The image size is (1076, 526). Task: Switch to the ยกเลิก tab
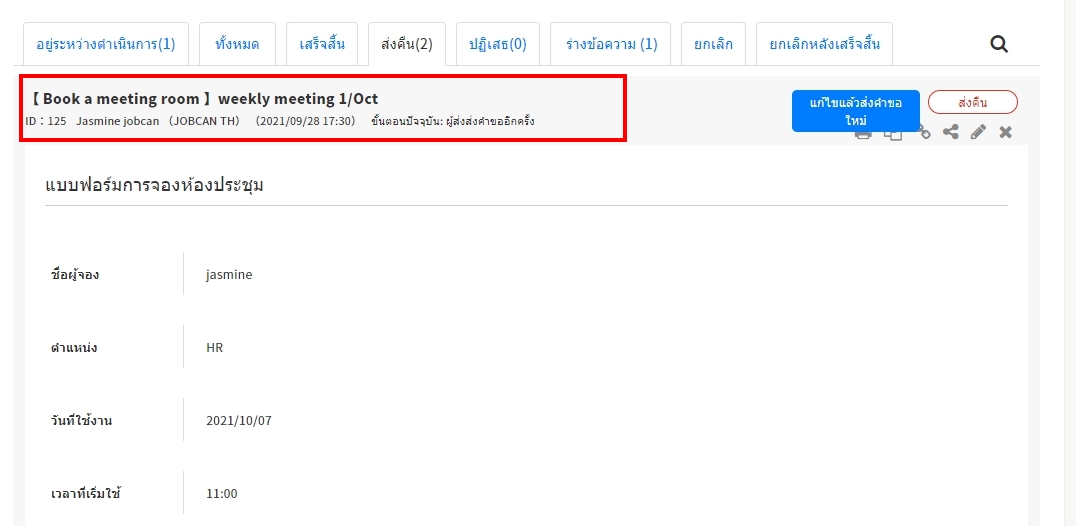click(x=713, y=44)
